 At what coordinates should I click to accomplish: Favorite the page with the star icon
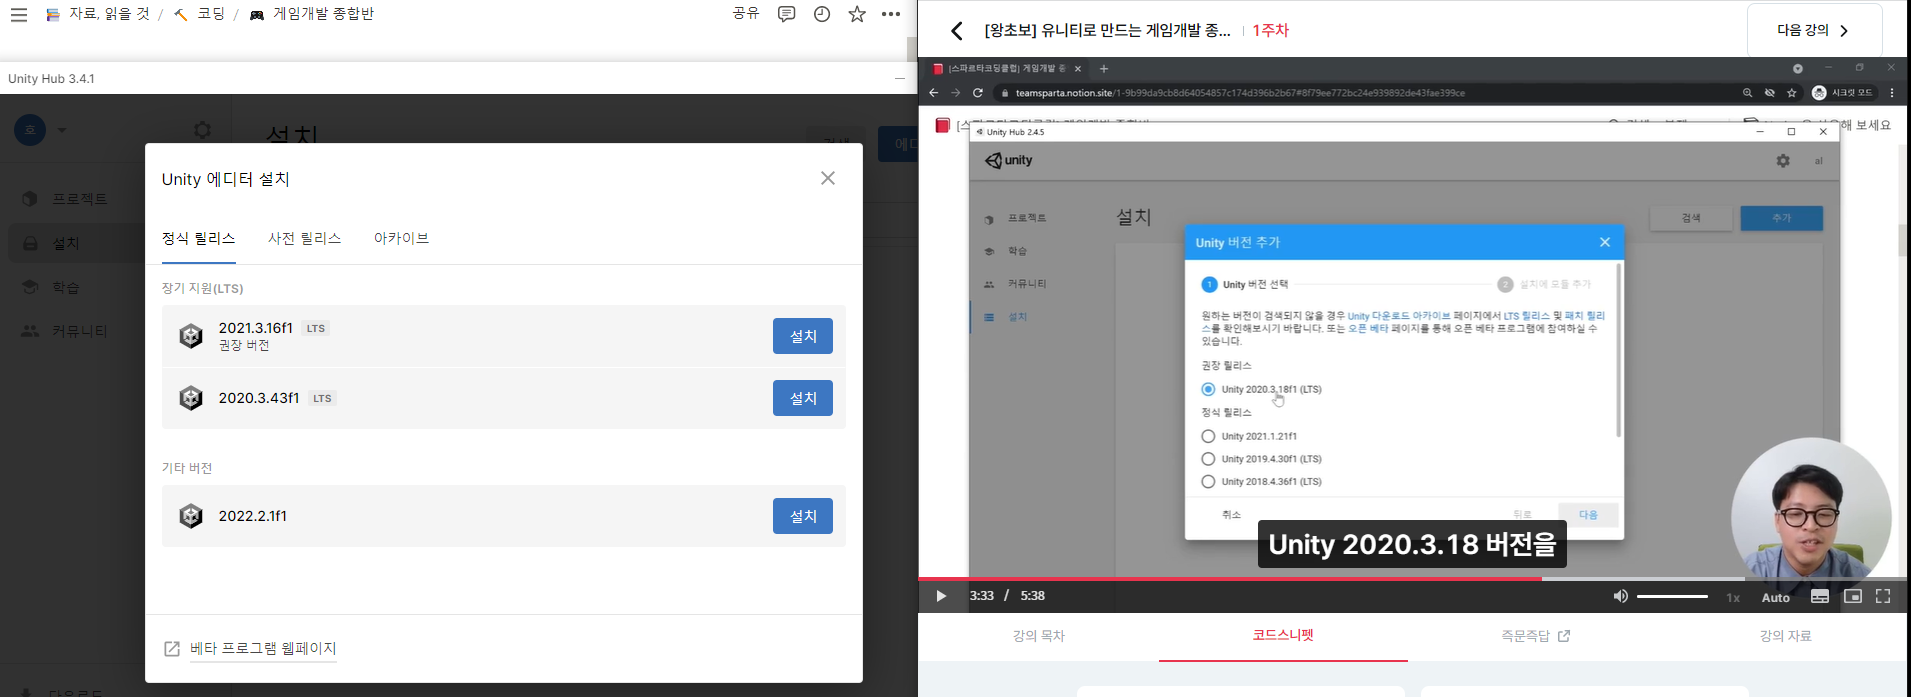[857, 14]
